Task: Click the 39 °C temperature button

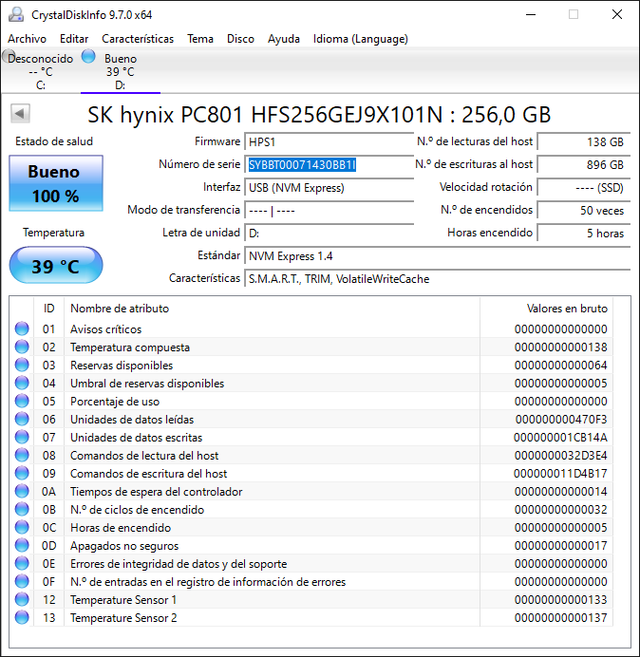Action: (56, 265)
